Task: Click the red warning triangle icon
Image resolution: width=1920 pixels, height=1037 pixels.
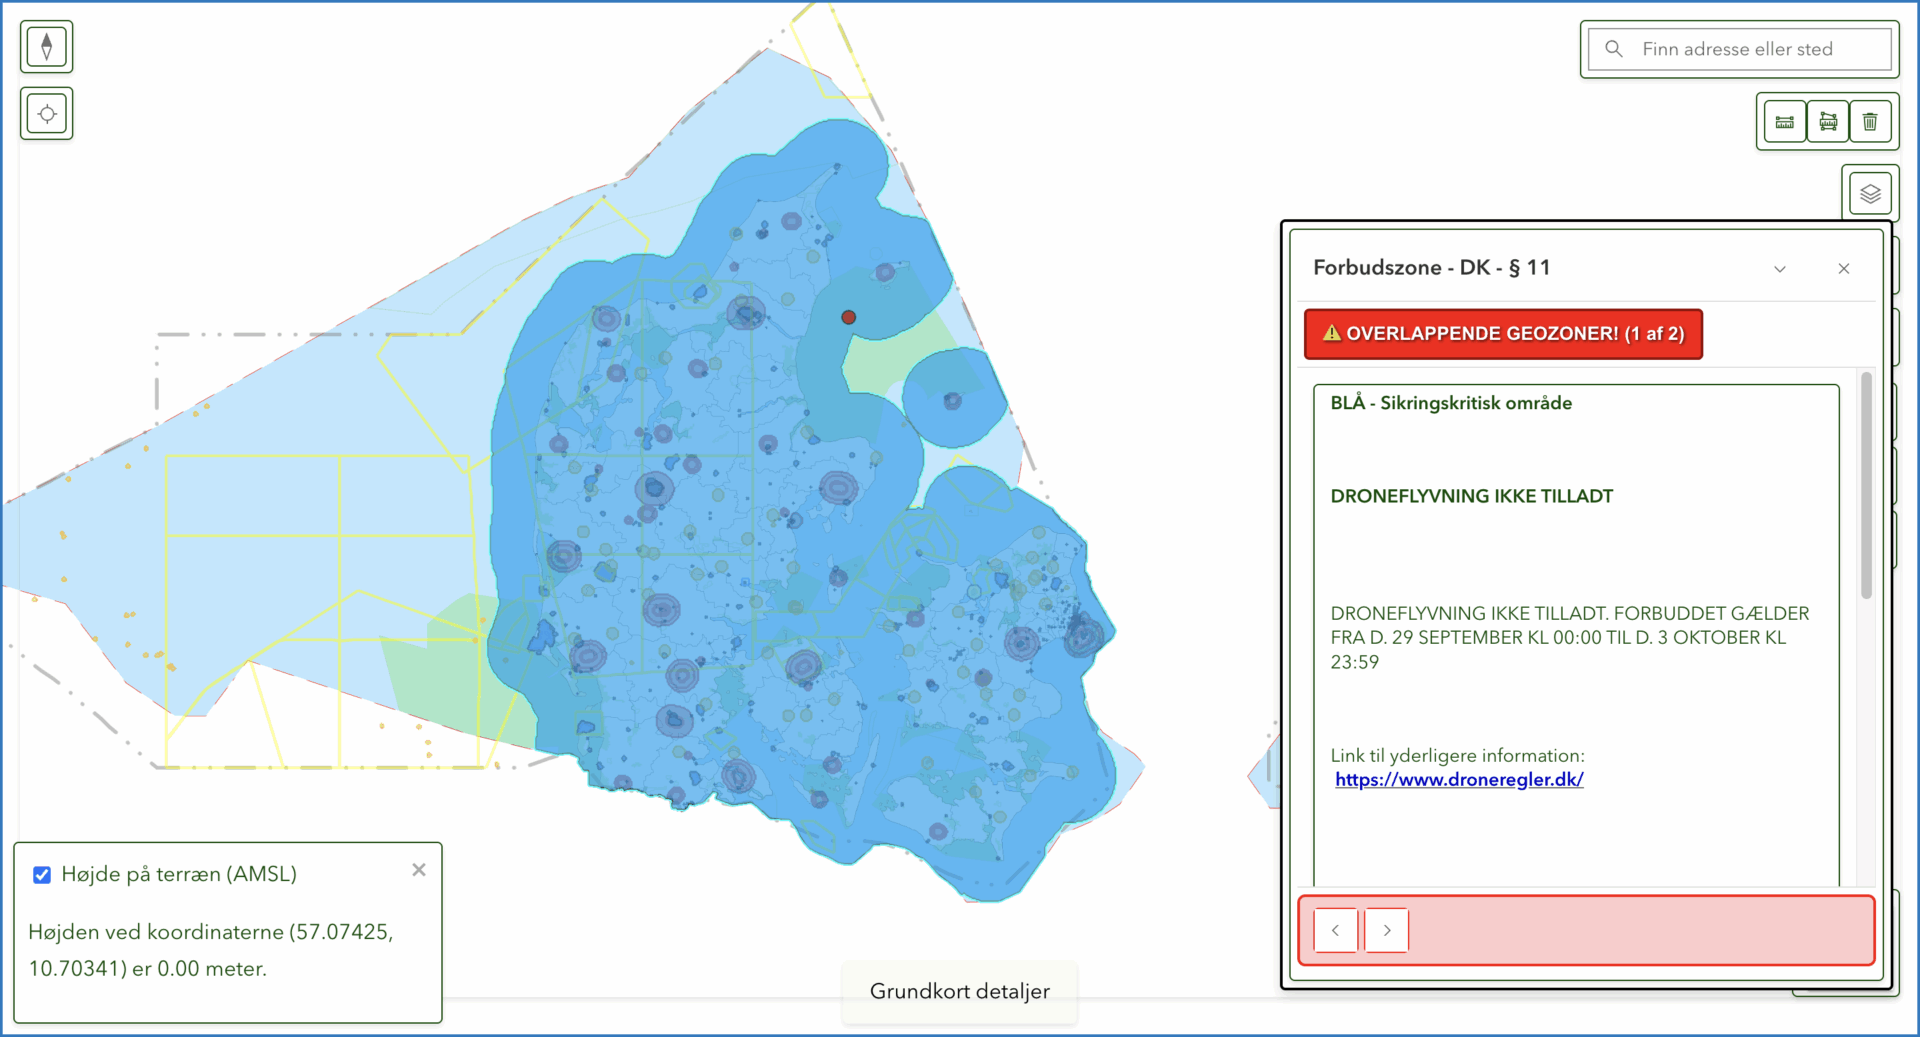Action: point(1331,333)
